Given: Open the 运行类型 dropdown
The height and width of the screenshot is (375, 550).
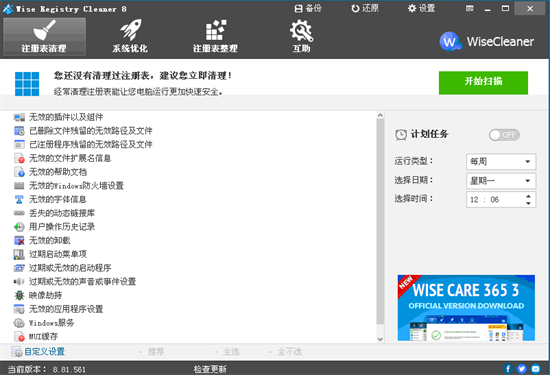Looking at the screenshot, I should click(x=501, y=161).
